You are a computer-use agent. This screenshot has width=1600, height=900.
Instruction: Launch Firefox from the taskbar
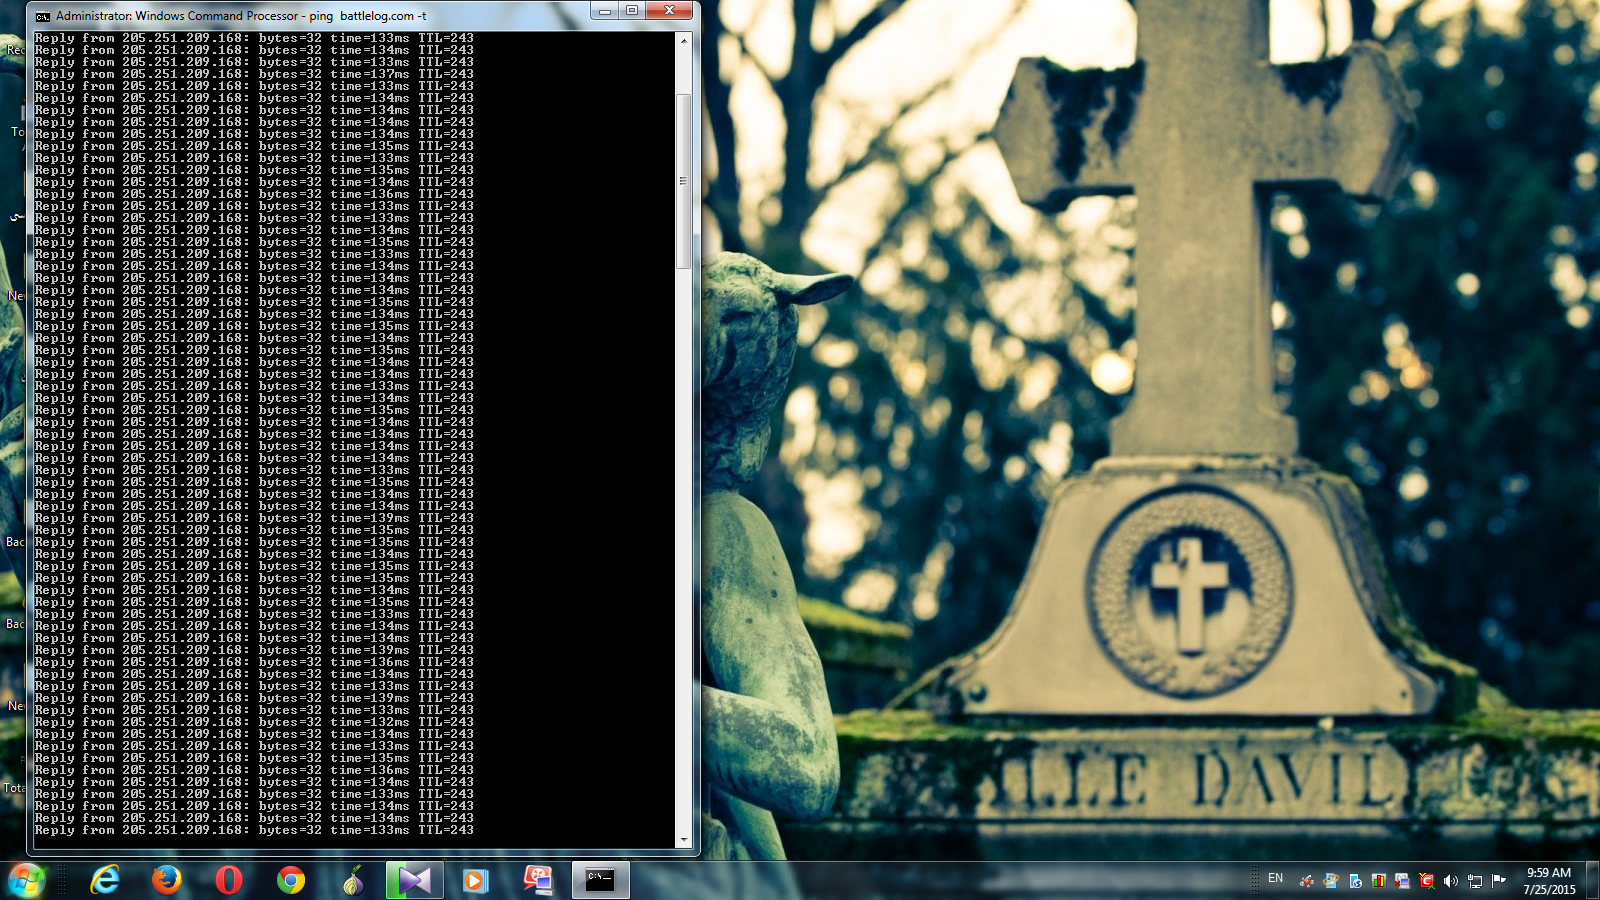(167, 880)
